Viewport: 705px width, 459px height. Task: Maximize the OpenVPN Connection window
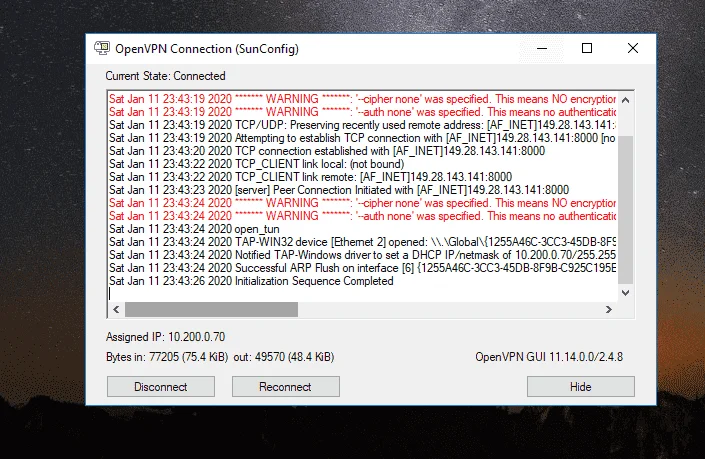coord(587,48)
